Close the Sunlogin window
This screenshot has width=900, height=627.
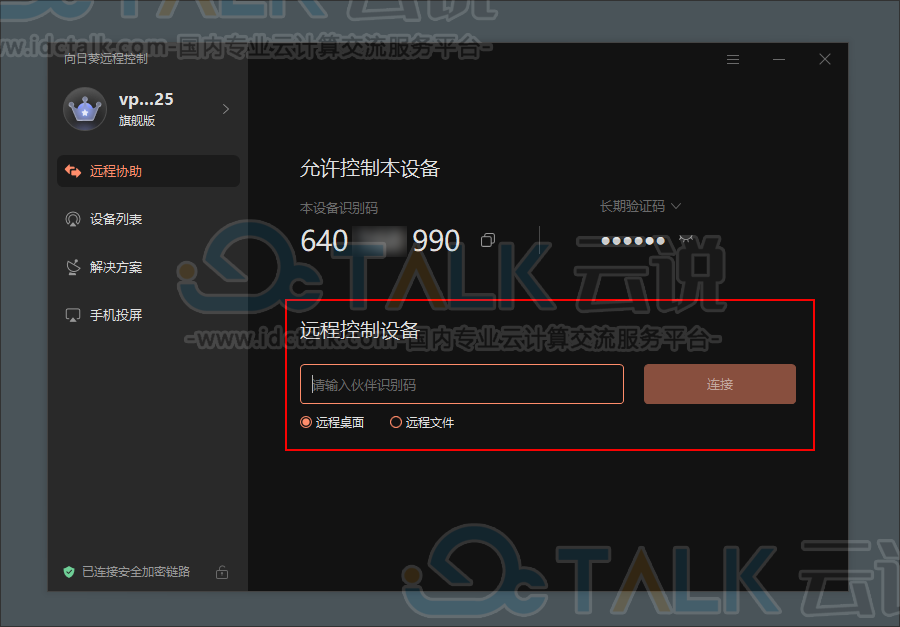[825, 59]
